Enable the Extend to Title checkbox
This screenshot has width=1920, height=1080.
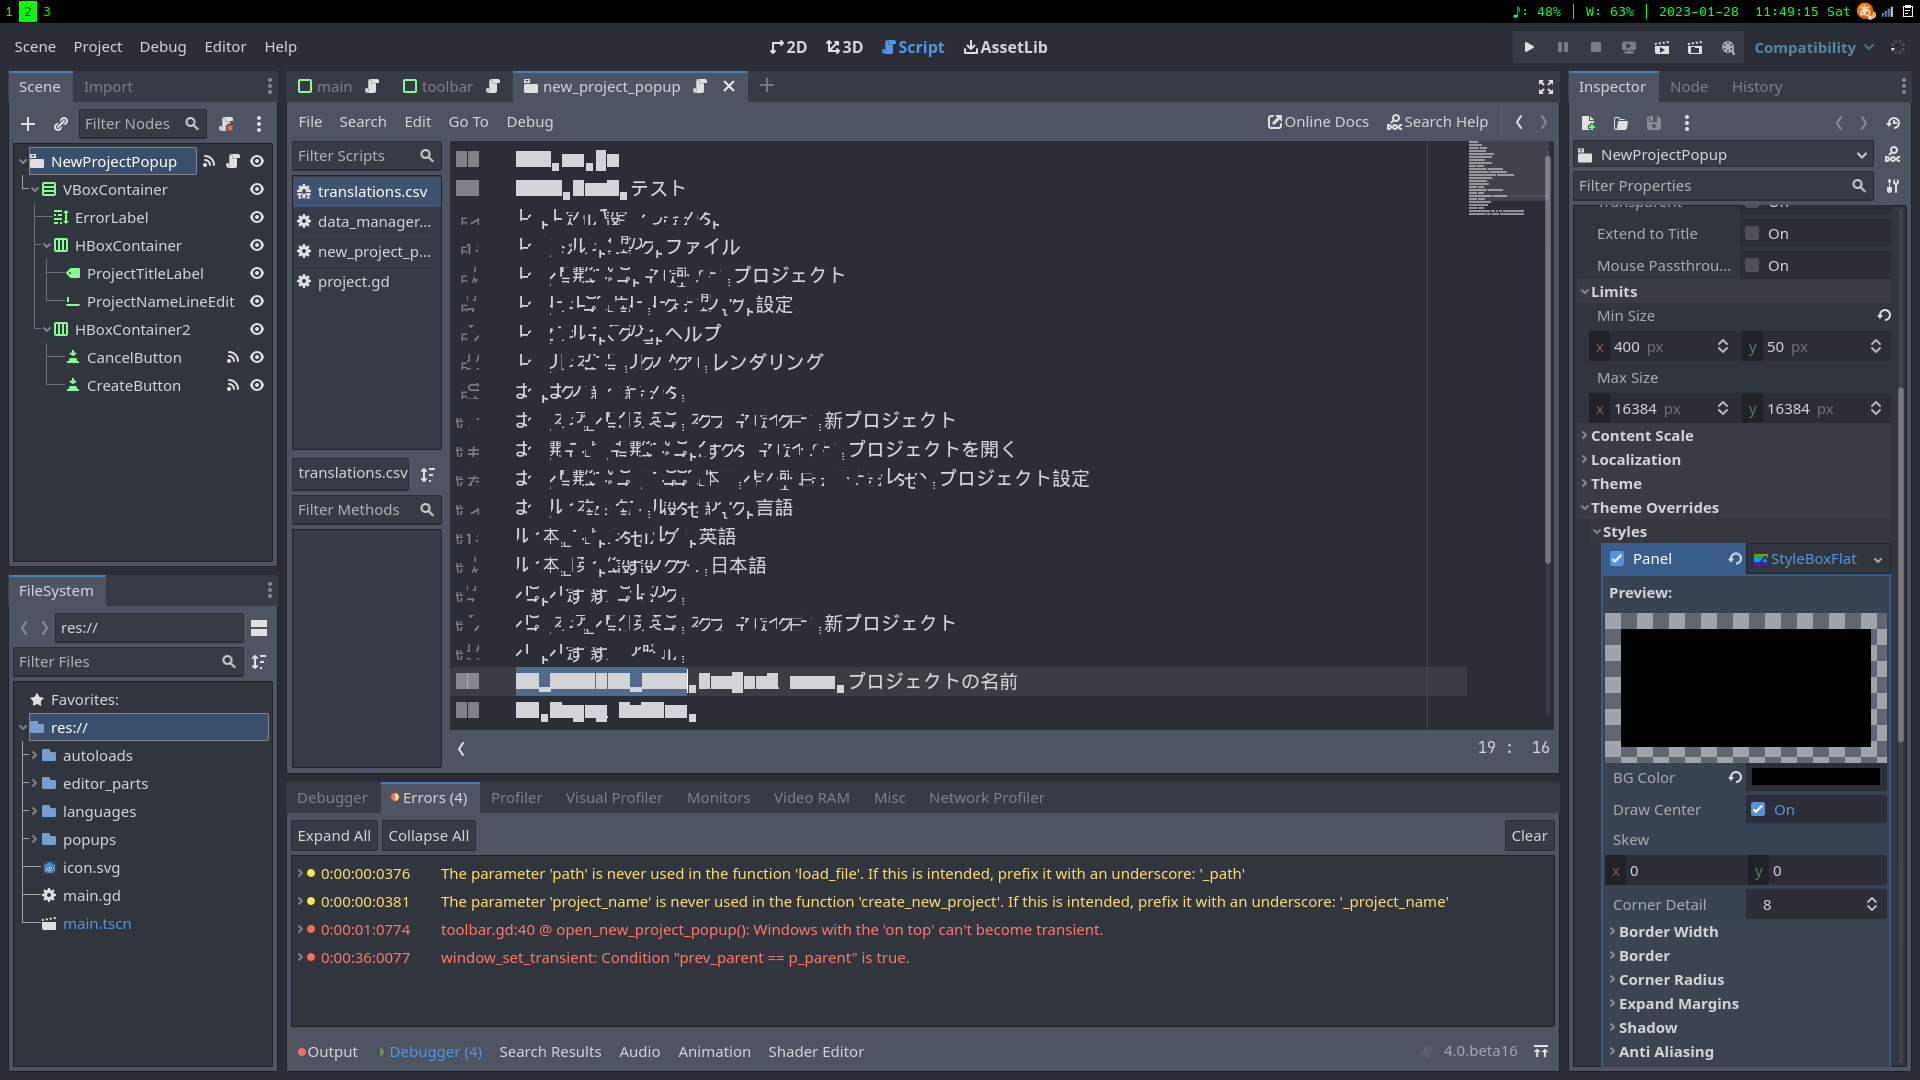click(1752, 233)
